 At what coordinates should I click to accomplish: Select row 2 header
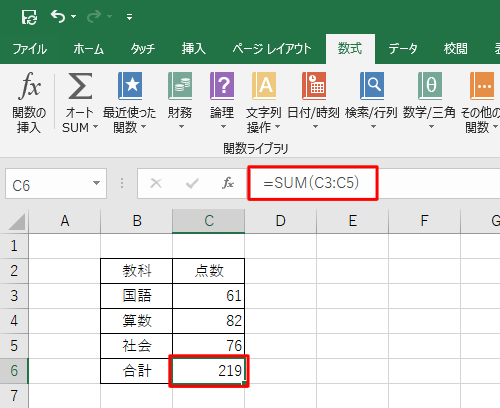(x=14, y=271)
